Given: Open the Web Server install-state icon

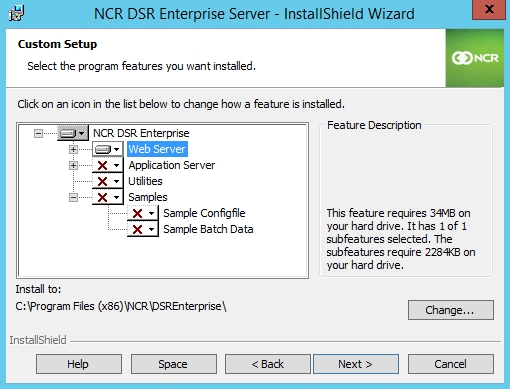Looking at the screenshot, I should (x=107, y=149).
